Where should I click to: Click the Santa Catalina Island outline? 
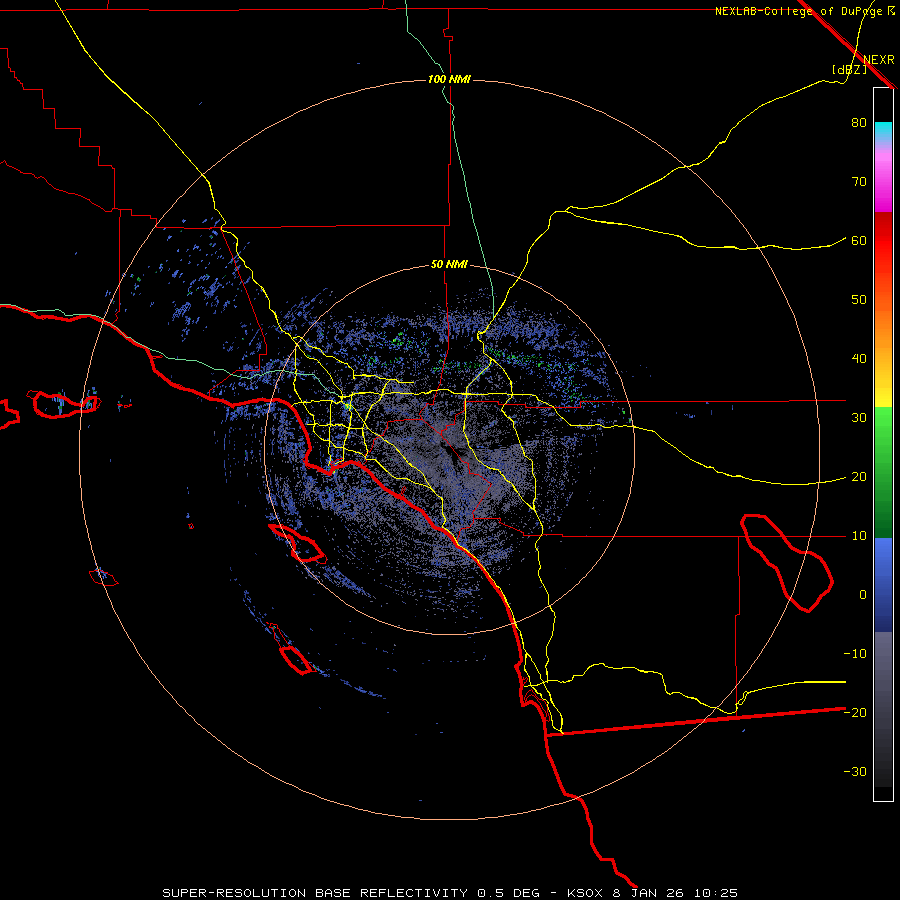[297, 543]
